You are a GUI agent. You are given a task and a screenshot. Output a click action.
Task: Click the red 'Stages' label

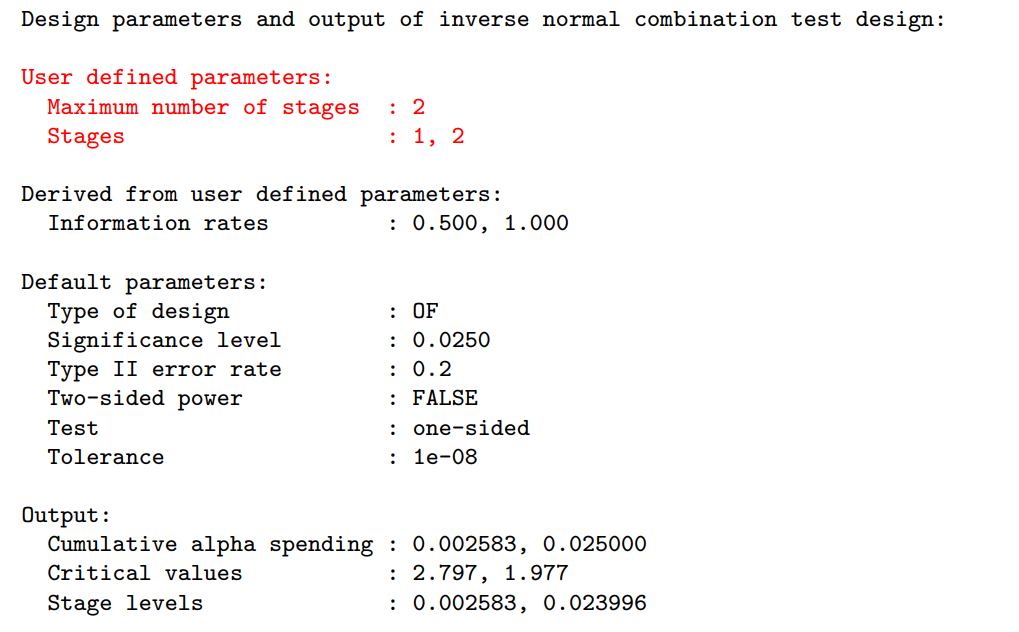[86, 136]
